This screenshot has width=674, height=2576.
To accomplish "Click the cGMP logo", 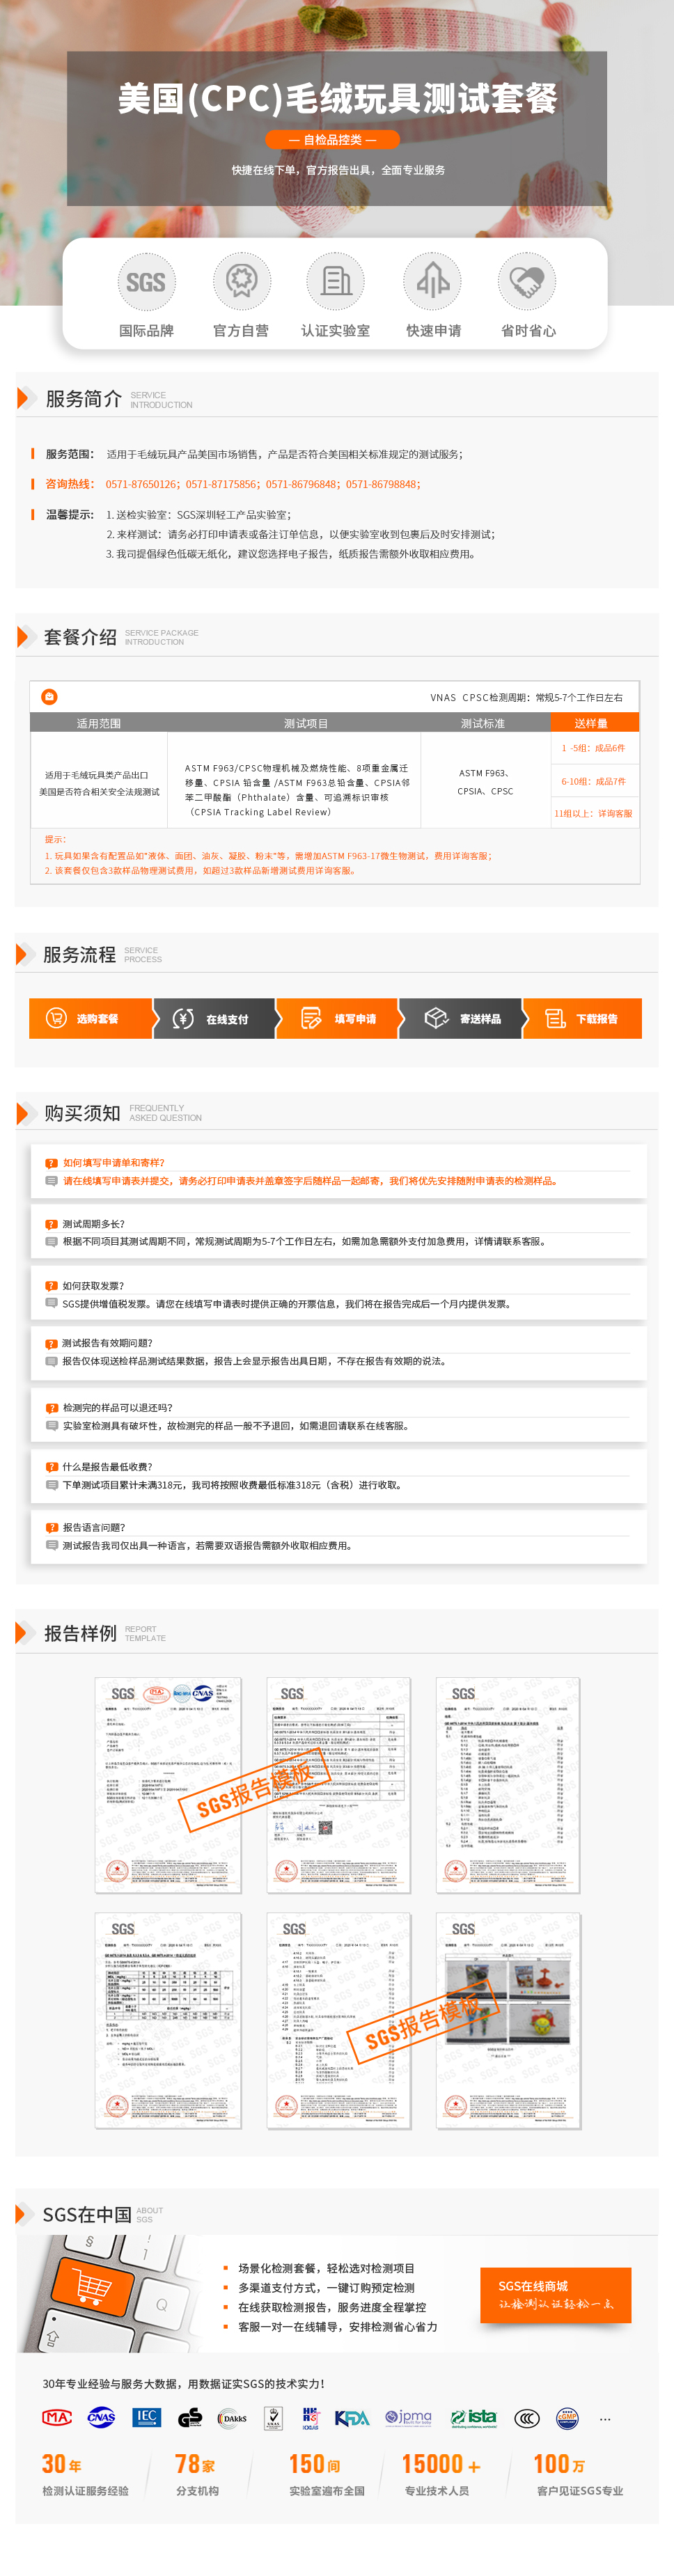I will 567,2418.
